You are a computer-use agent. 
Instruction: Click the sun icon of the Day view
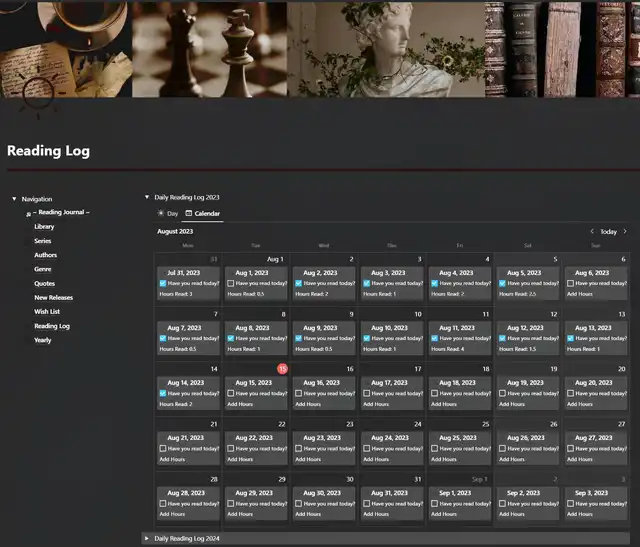[161, 214]
